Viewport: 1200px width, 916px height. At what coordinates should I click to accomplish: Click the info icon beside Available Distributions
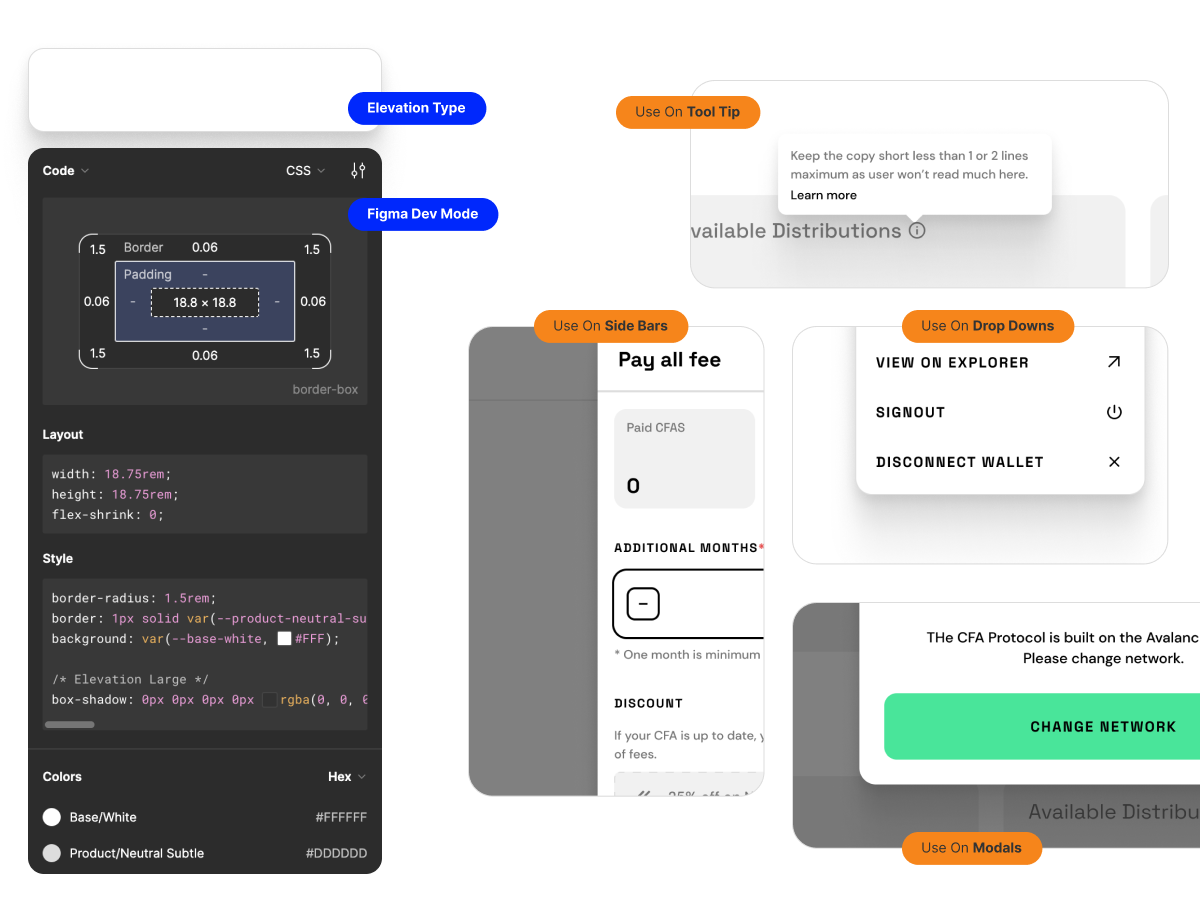click(917, 231)
